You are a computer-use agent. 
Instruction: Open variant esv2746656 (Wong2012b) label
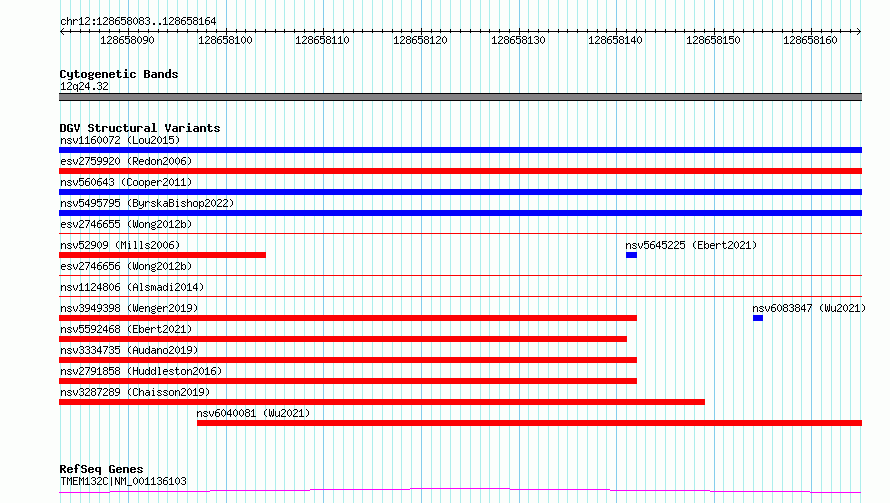(x=126, y=266)
